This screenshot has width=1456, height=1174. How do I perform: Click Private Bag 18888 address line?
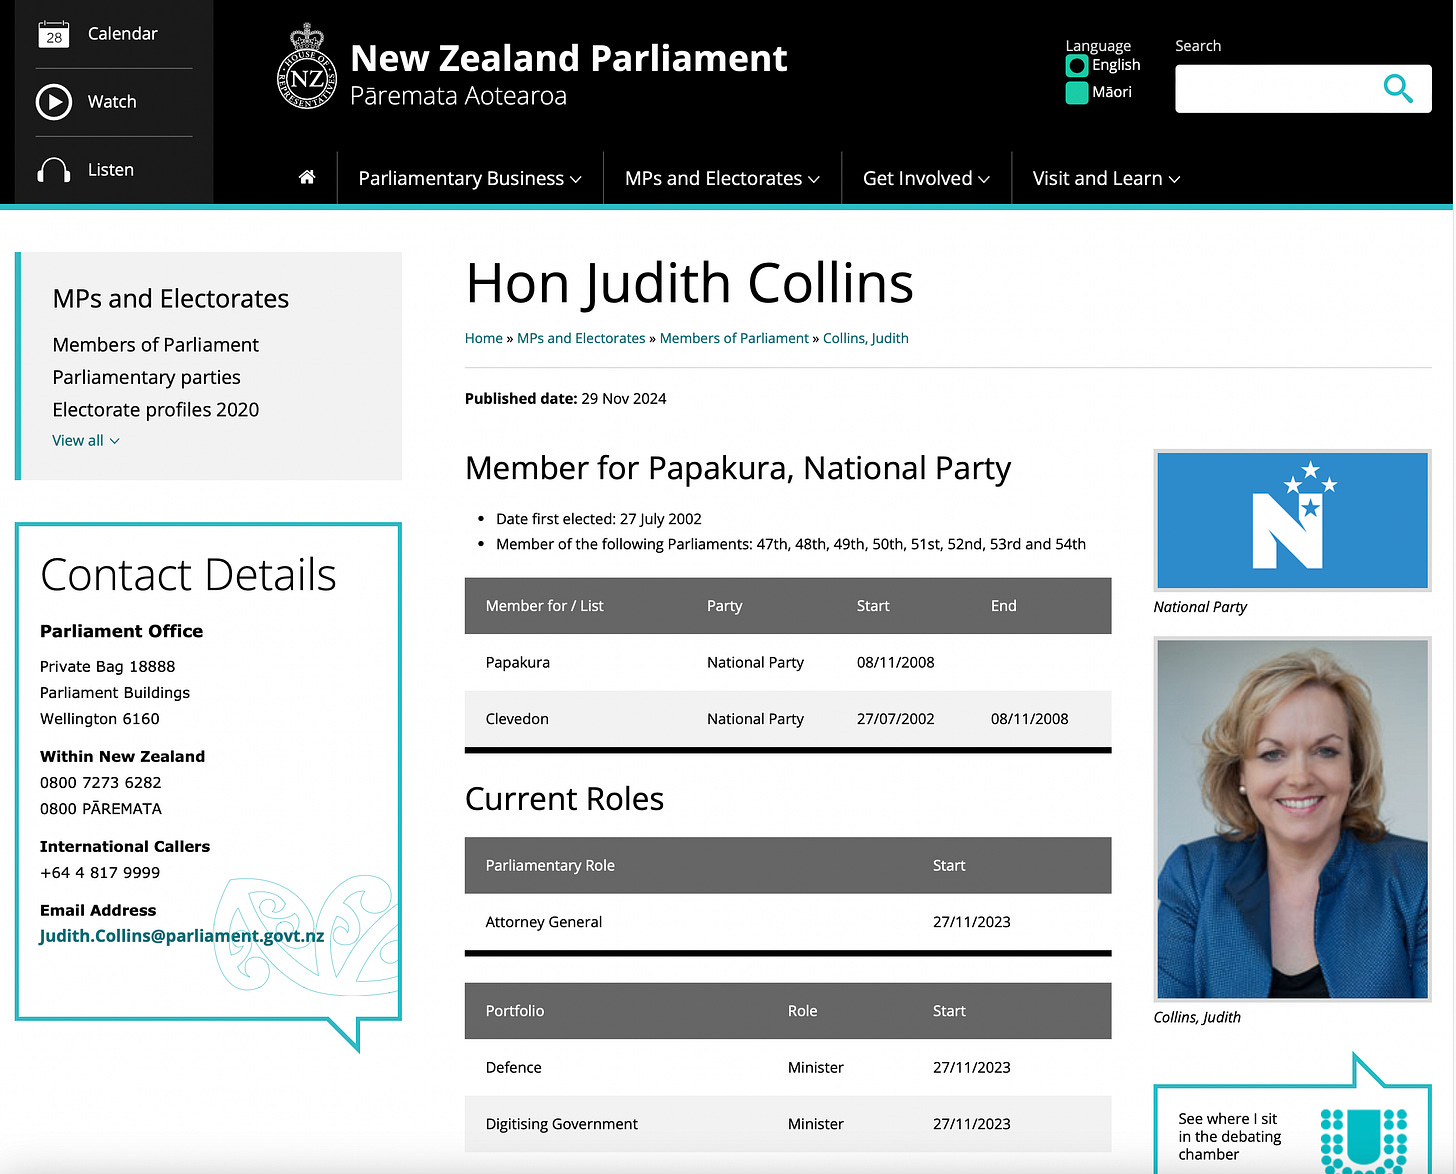[107, 667]
